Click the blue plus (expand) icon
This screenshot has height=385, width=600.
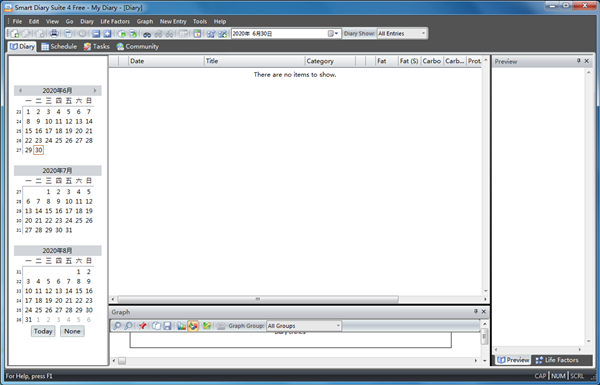pyautogui.click(x=108, y=34)
